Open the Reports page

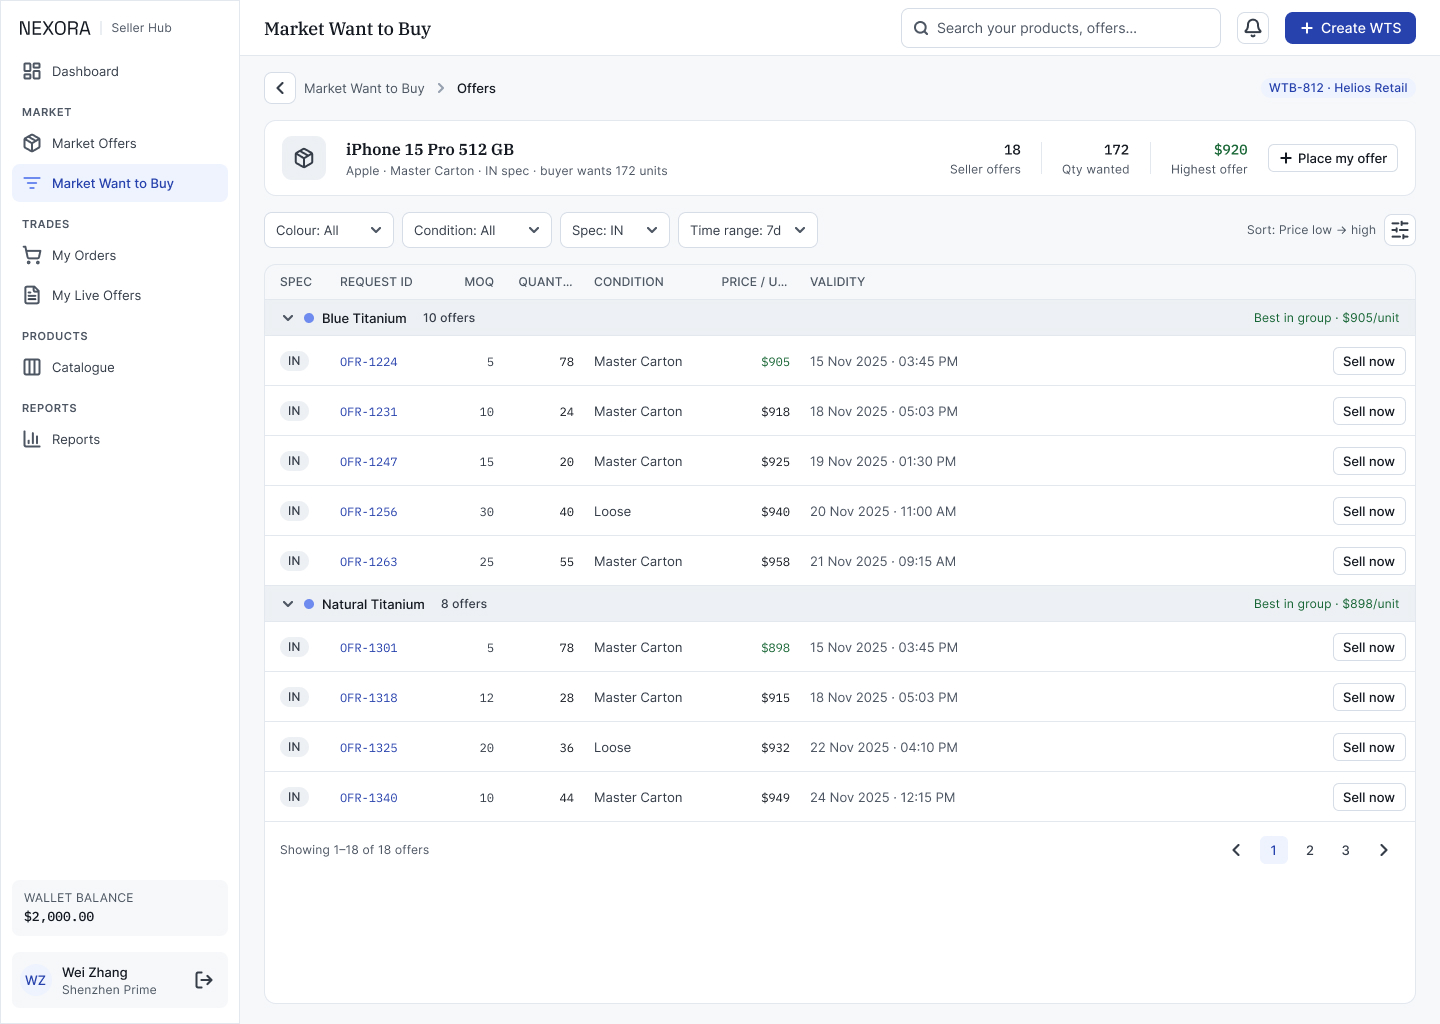[120, 439]
